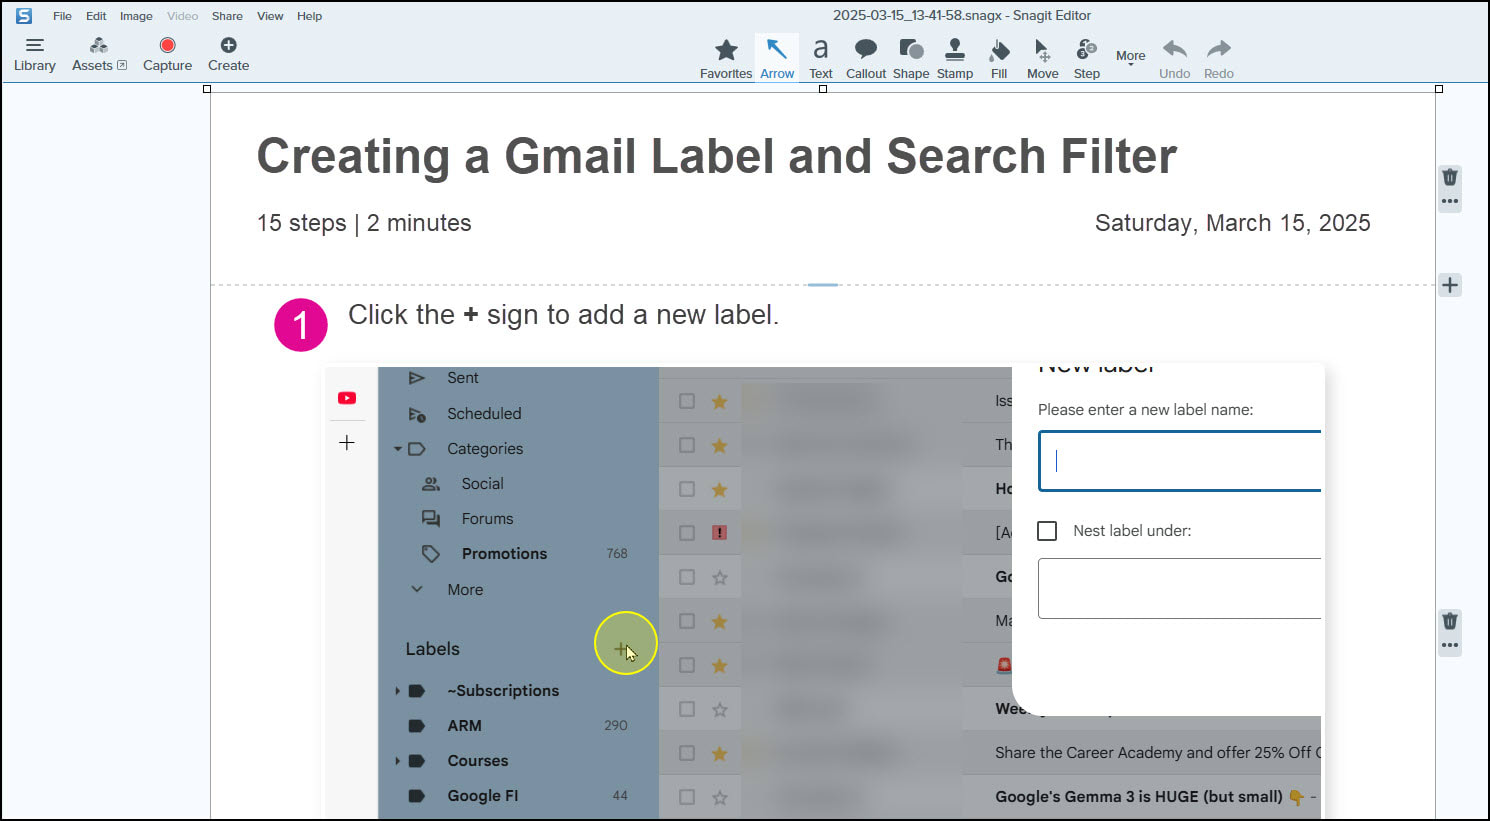
Task: Collapse the Categories section in the sidebar
Action: click(x=397, y=448)
